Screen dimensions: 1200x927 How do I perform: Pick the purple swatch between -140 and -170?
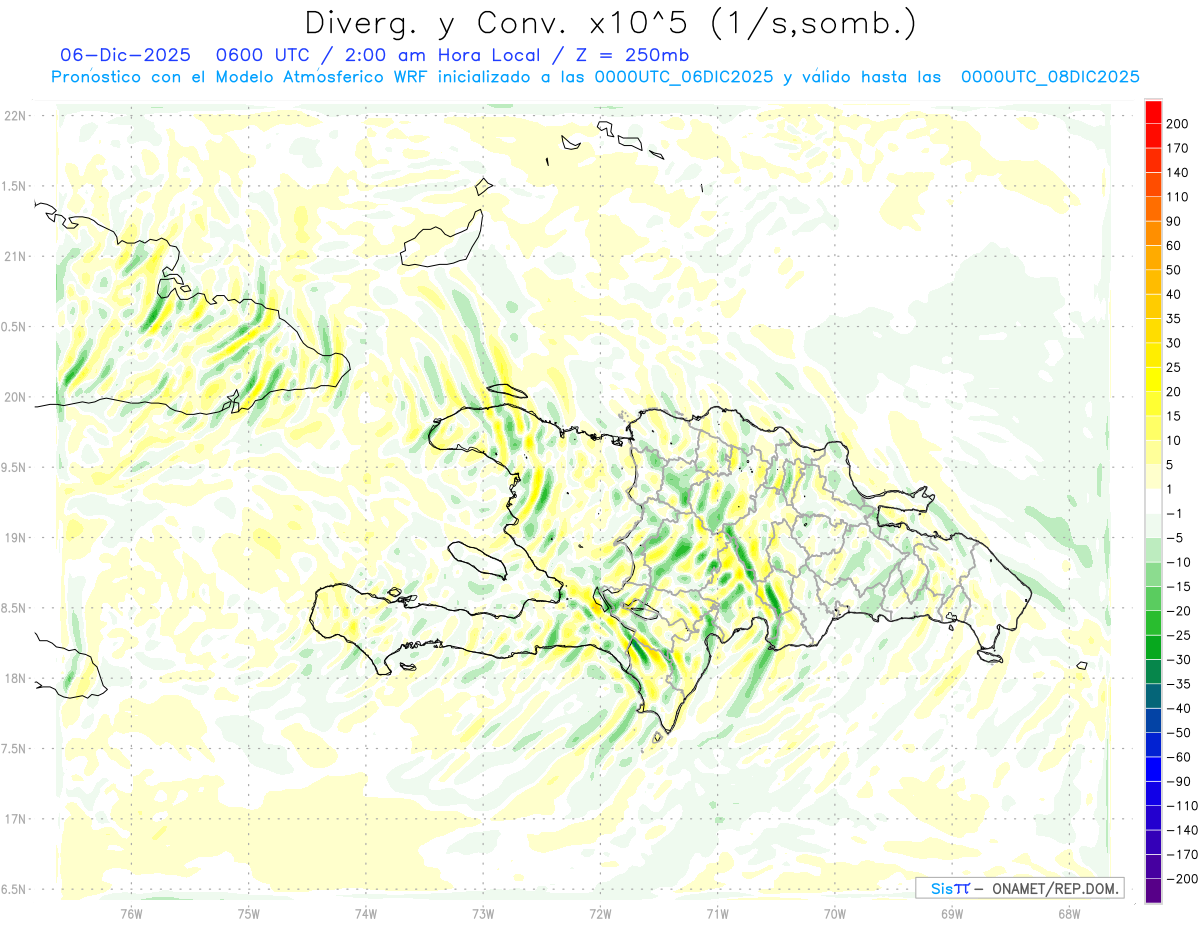1153,842
